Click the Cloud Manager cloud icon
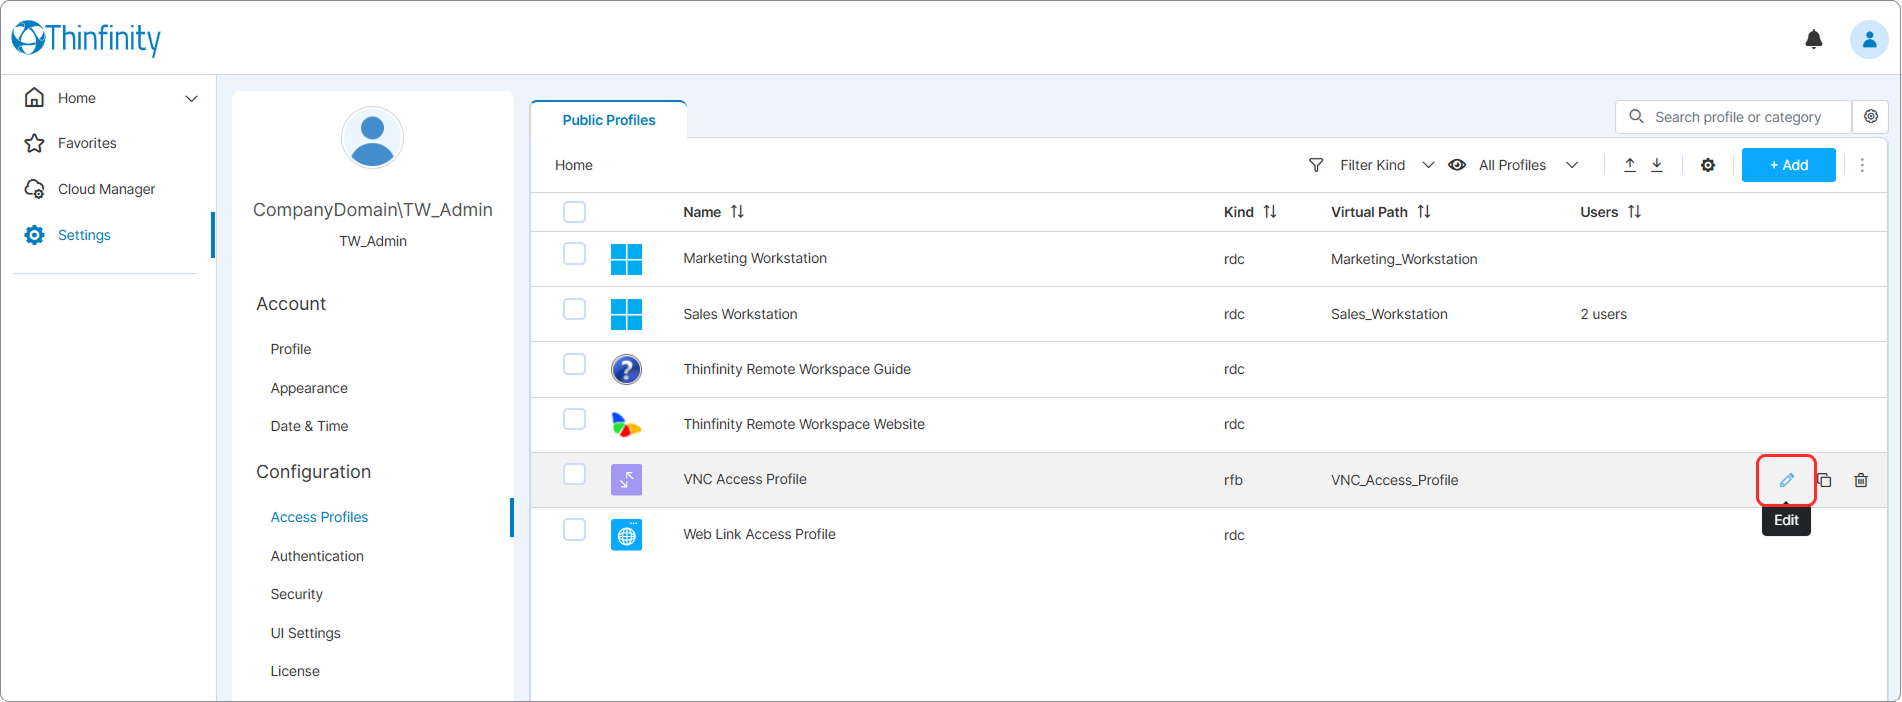This screenshot has width=1902, height=702. click(34, 189)
